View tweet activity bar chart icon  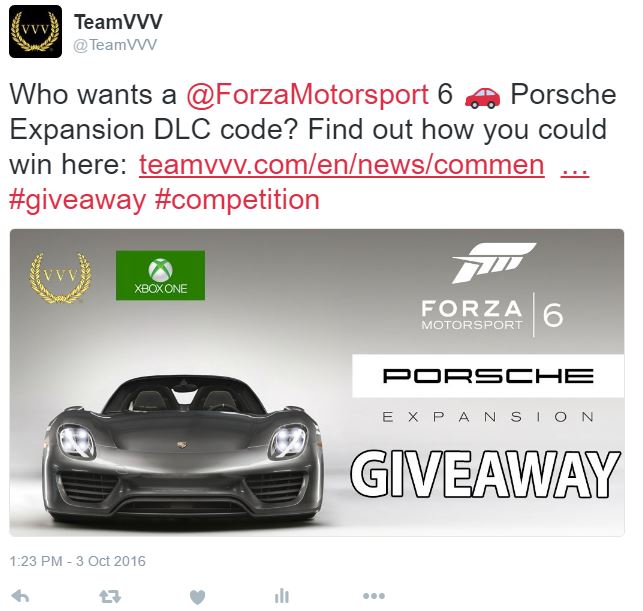[282, 596]
